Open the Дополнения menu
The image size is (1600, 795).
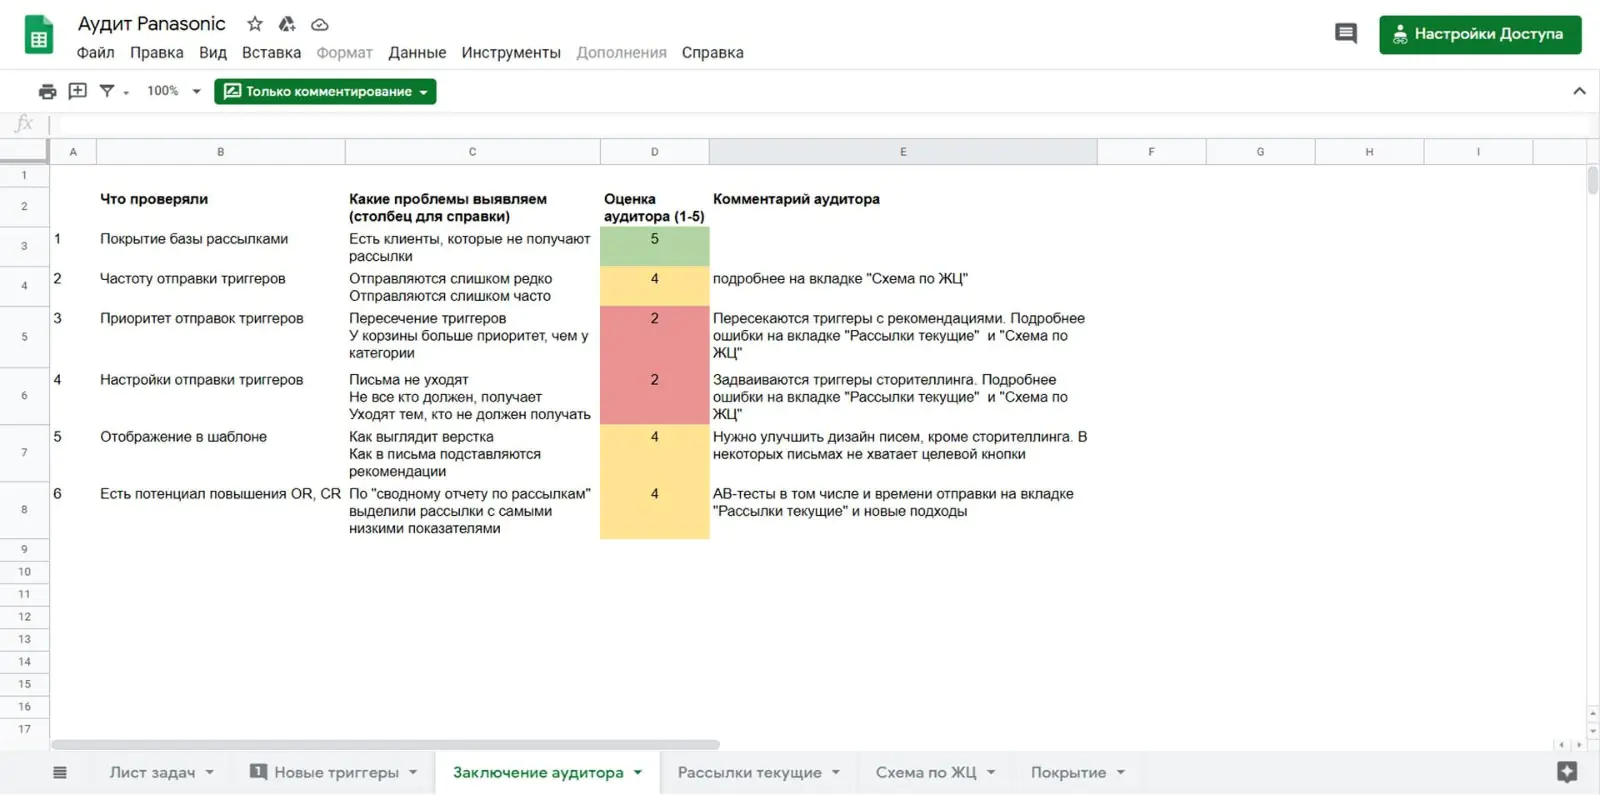tap(621, 53)
